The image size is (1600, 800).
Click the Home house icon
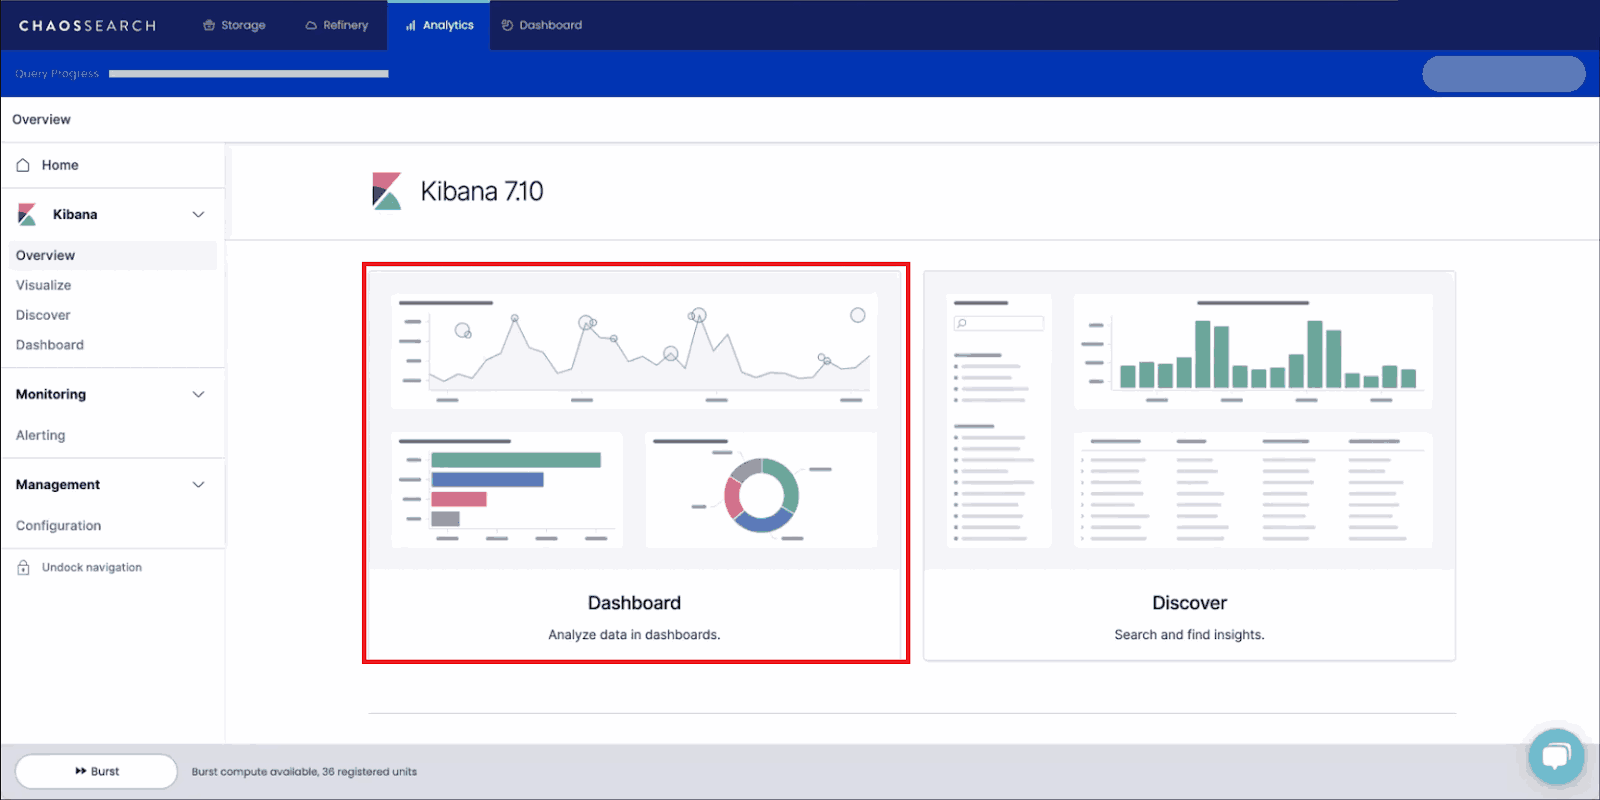point(23,165)
